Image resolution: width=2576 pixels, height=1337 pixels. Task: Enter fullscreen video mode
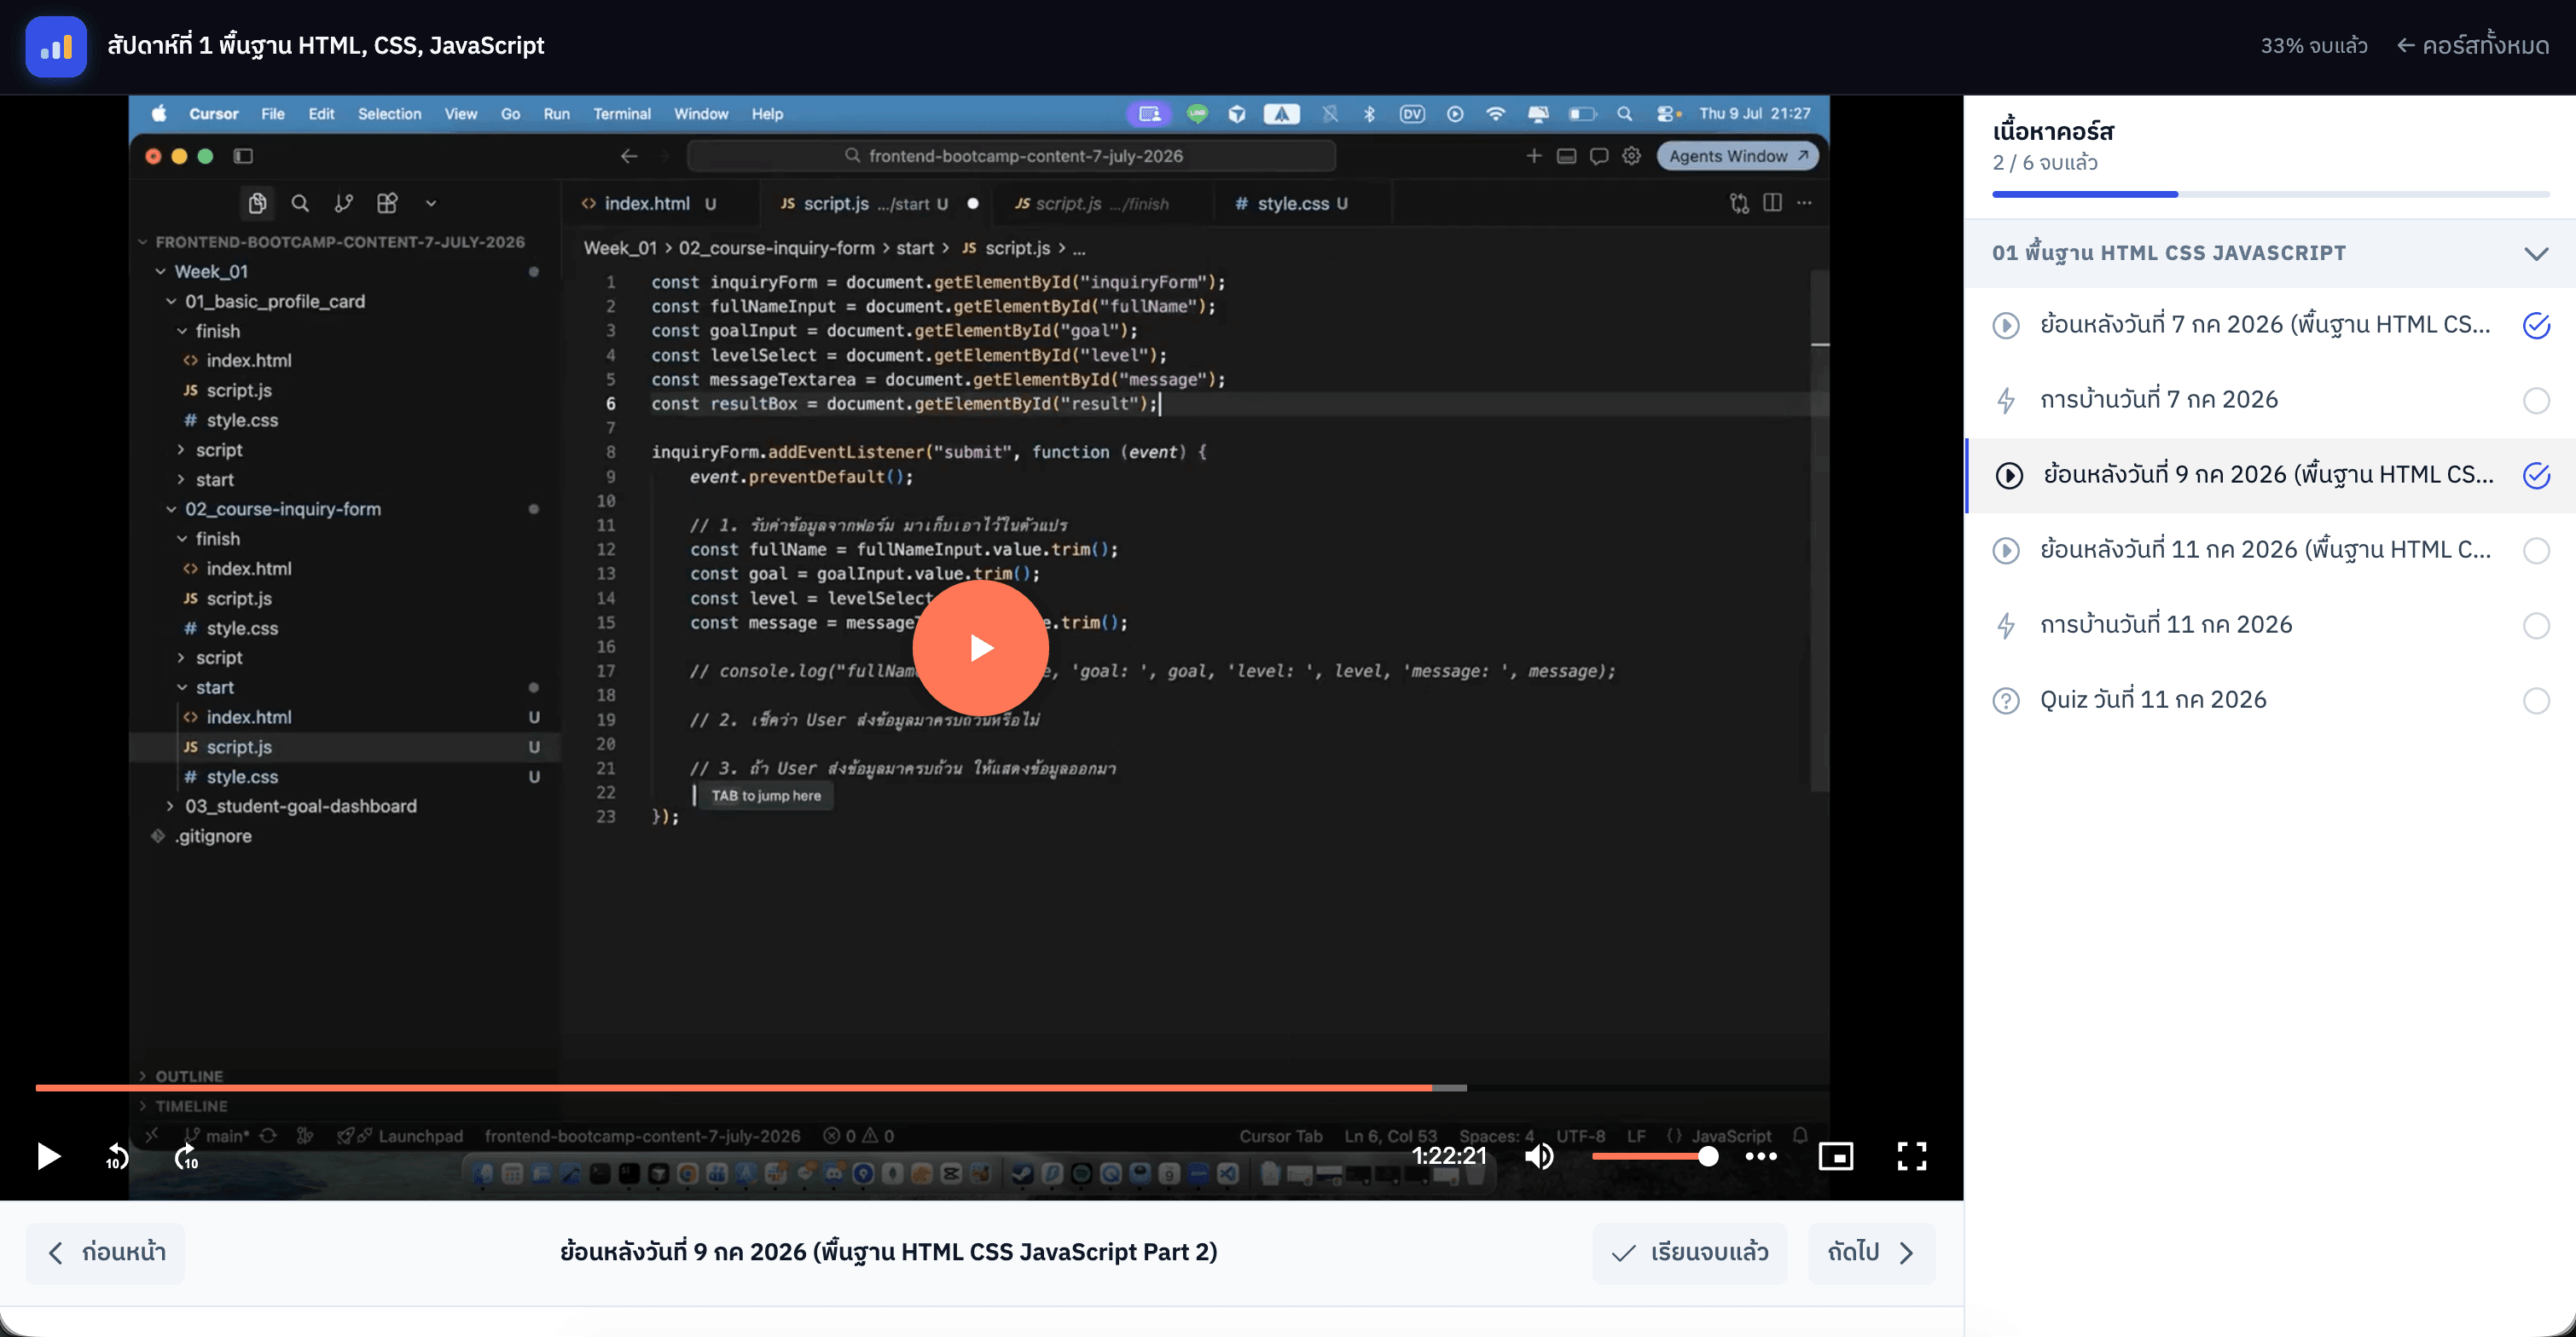pyautogui.click(x=1912, y=1156)
